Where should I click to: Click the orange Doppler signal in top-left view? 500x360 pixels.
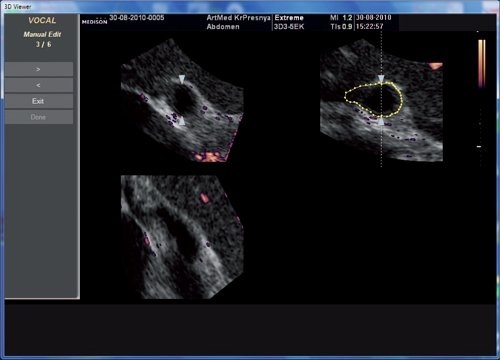[208, 156]
